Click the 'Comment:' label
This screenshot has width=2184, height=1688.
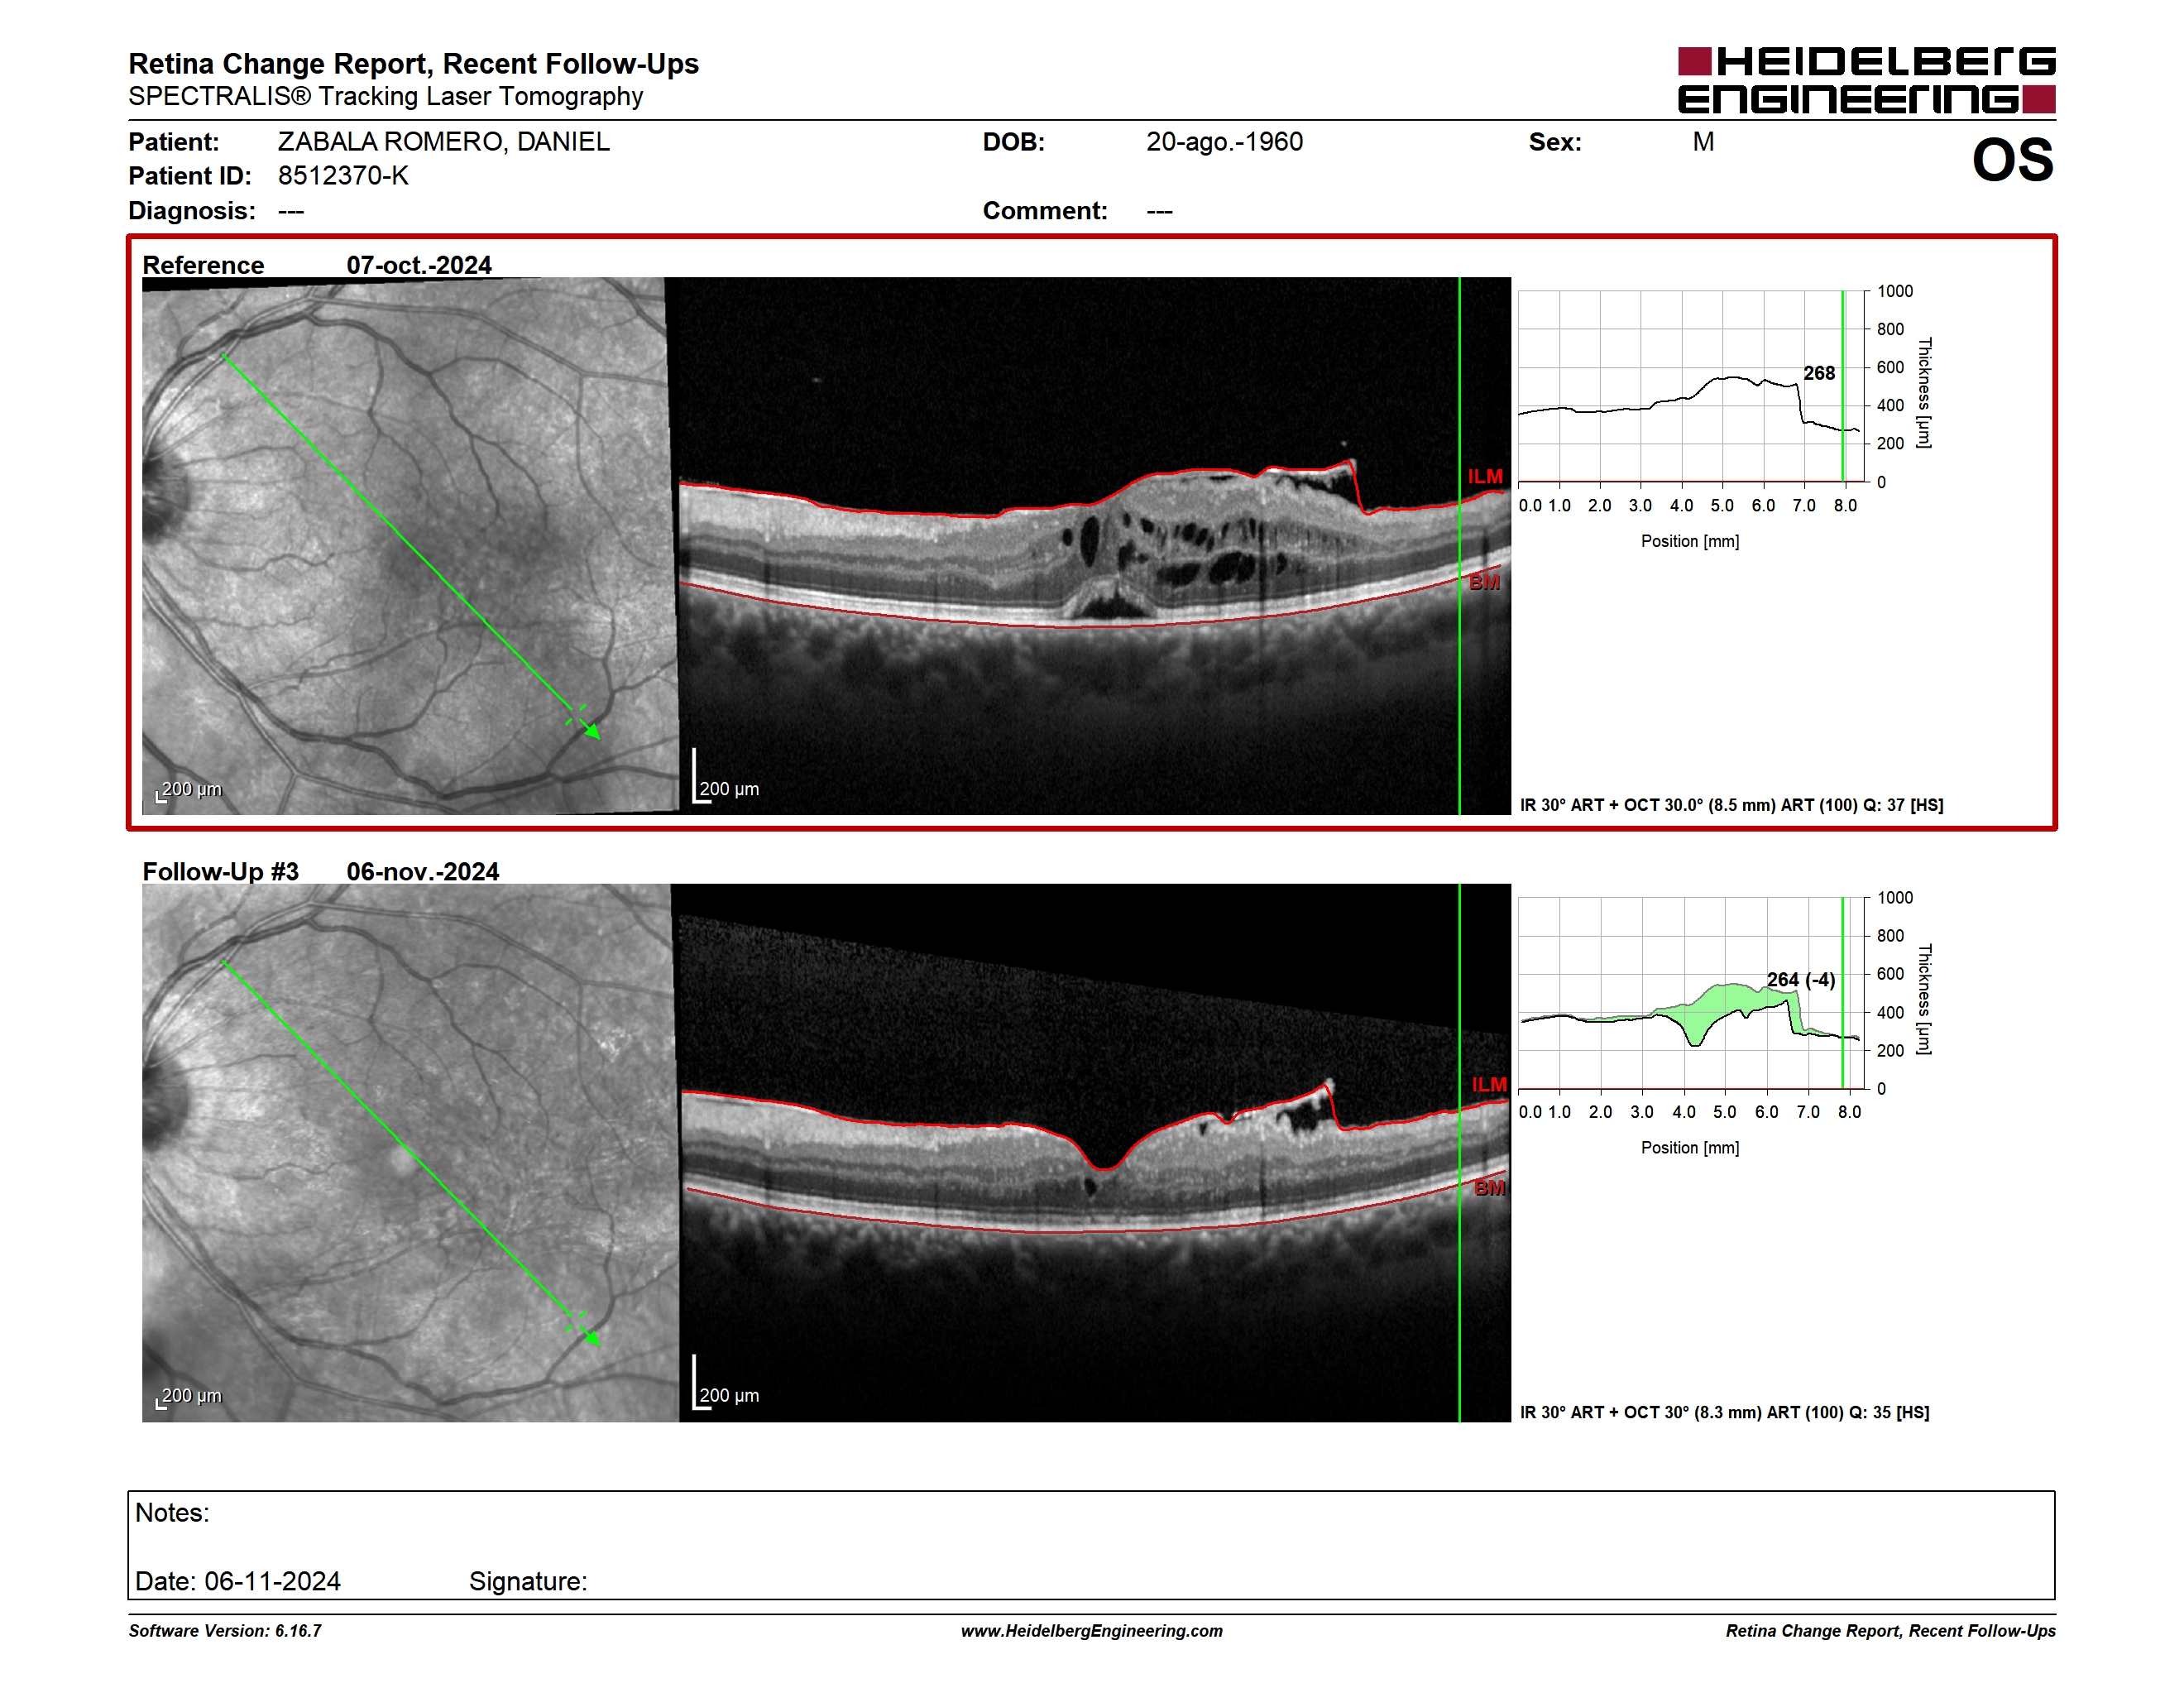click(x=1045, y=211)
